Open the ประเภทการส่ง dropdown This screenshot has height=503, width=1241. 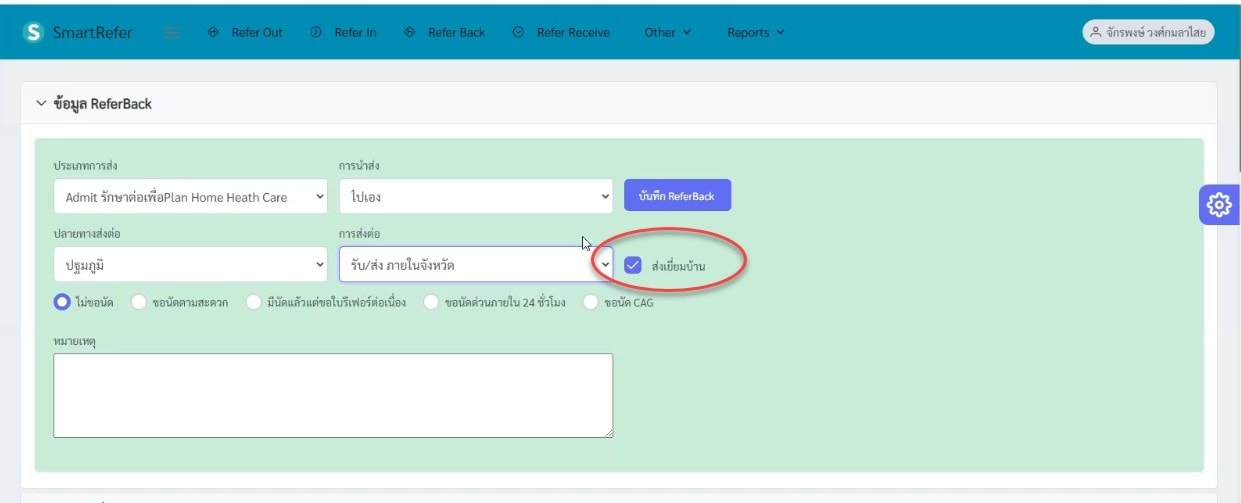(x=190, y=197)
